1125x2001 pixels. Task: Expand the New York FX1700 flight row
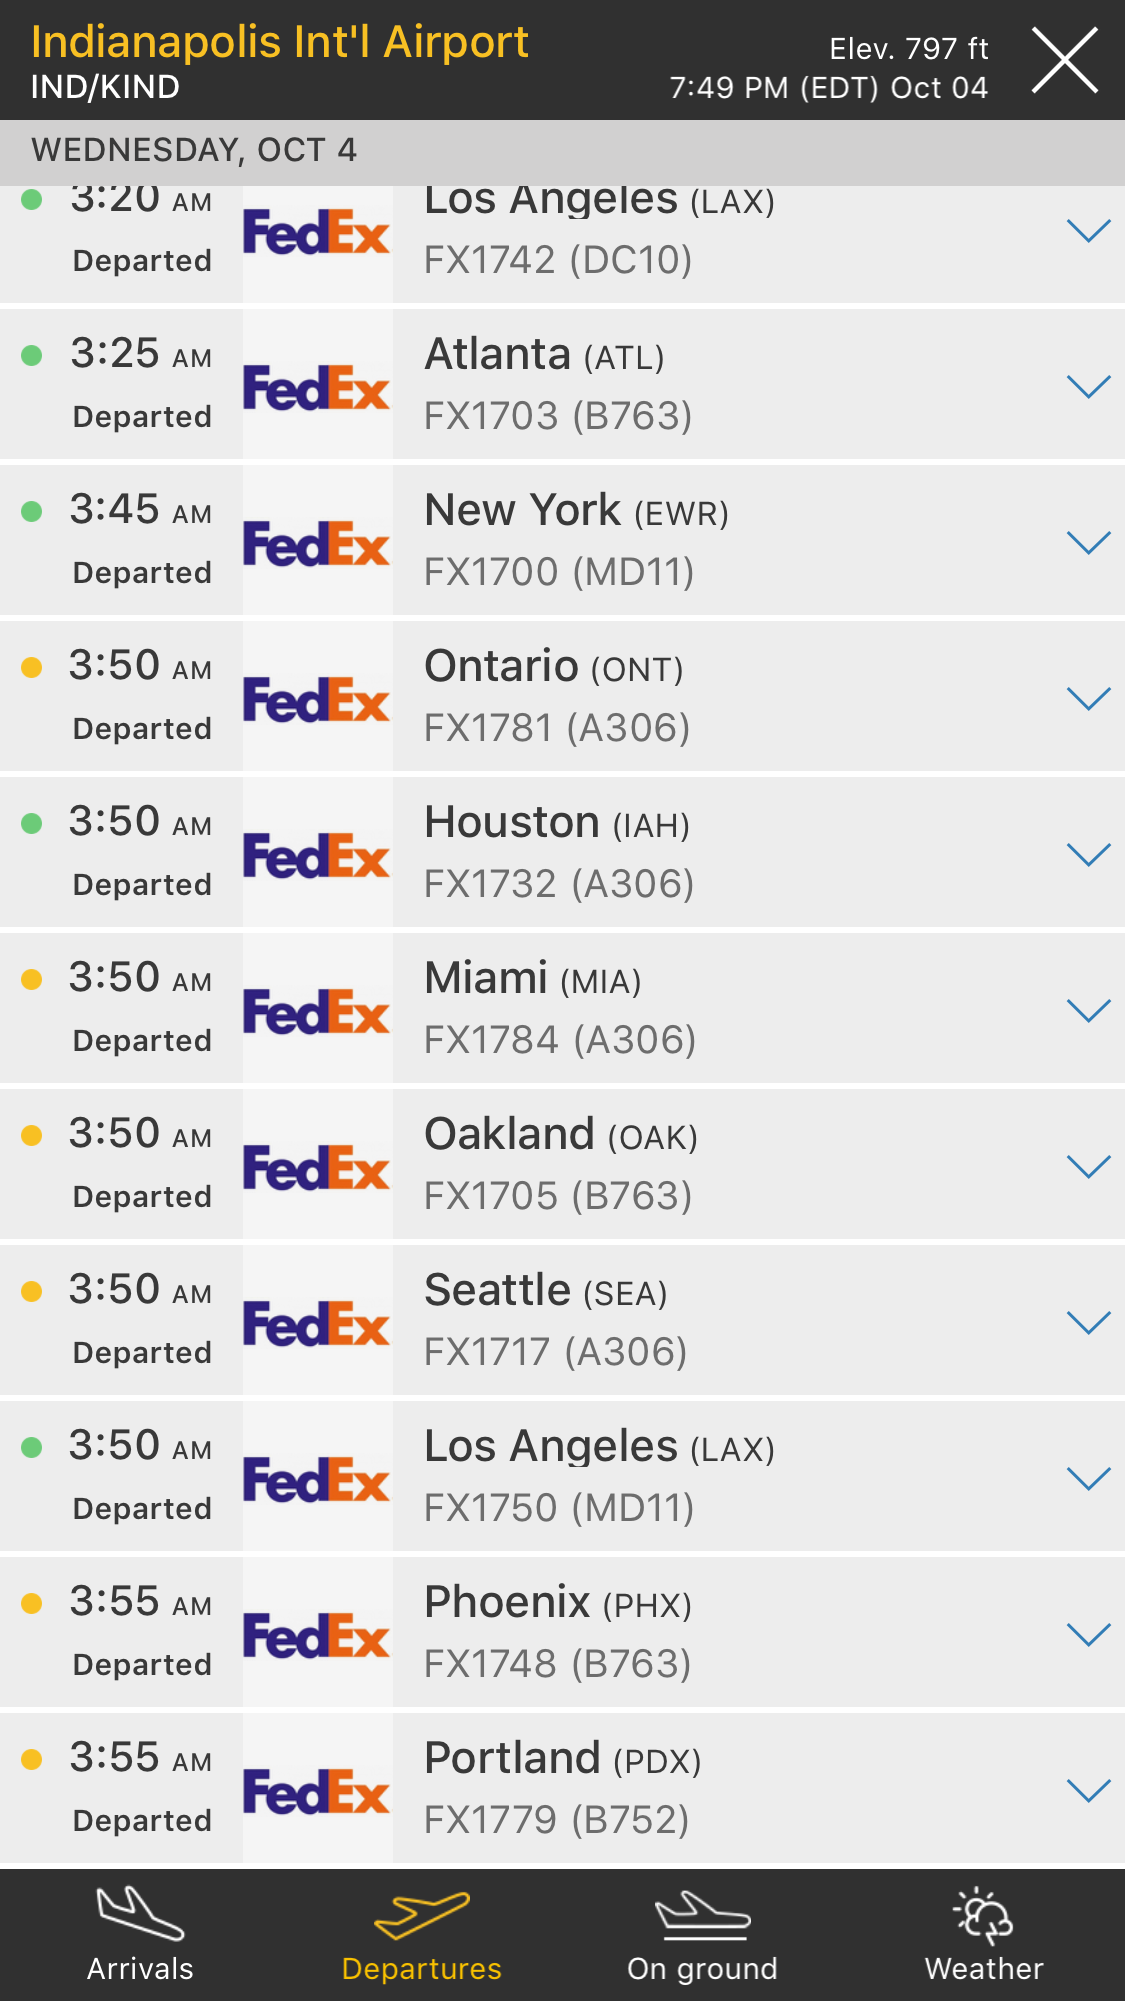click(1089, 542)
